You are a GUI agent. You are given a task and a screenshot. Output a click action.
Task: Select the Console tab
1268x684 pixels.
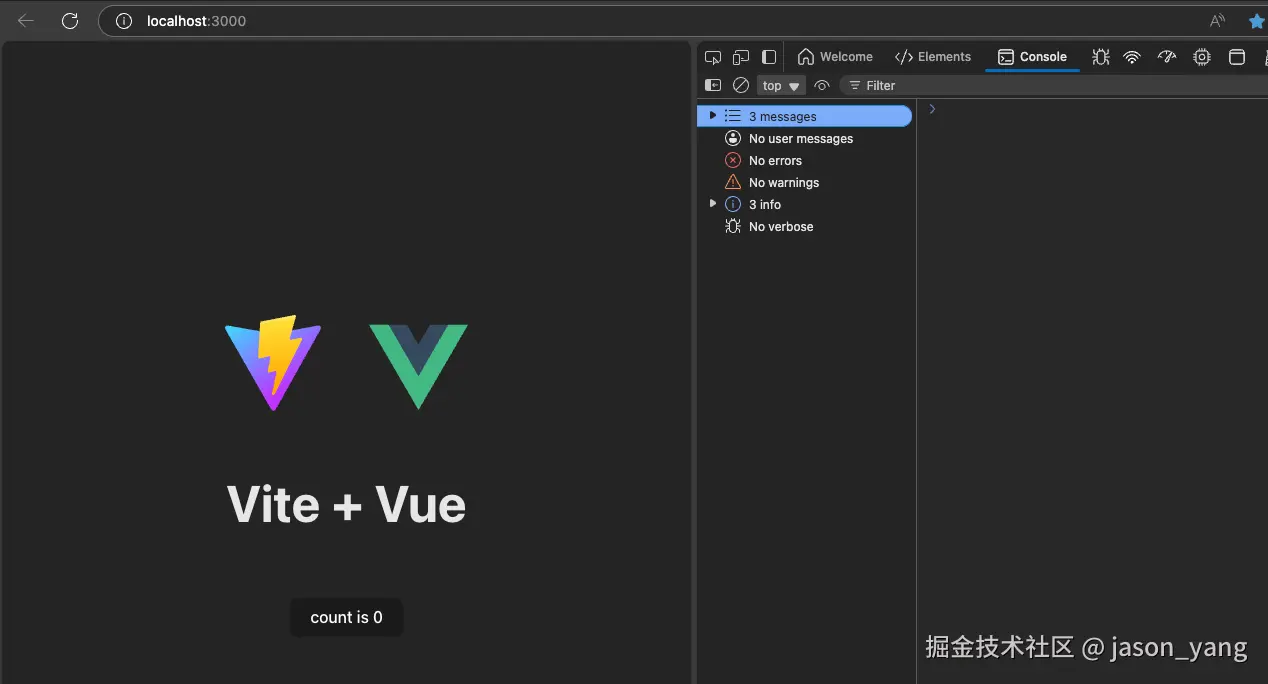click(1032, 57)
